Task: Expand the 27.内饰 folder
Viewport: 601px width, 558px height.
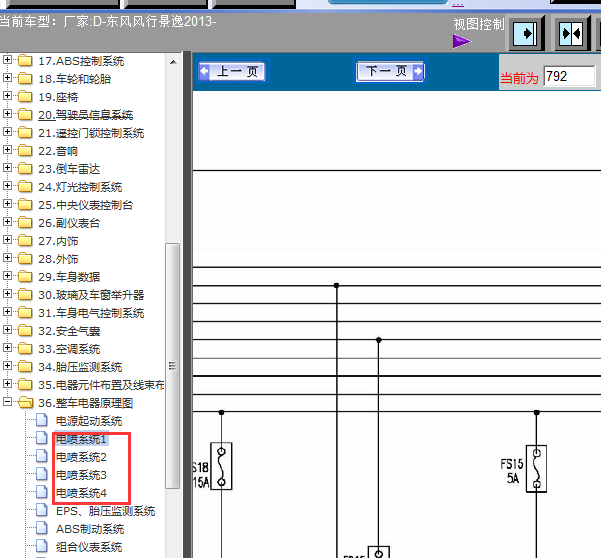Action: (7, 240)
